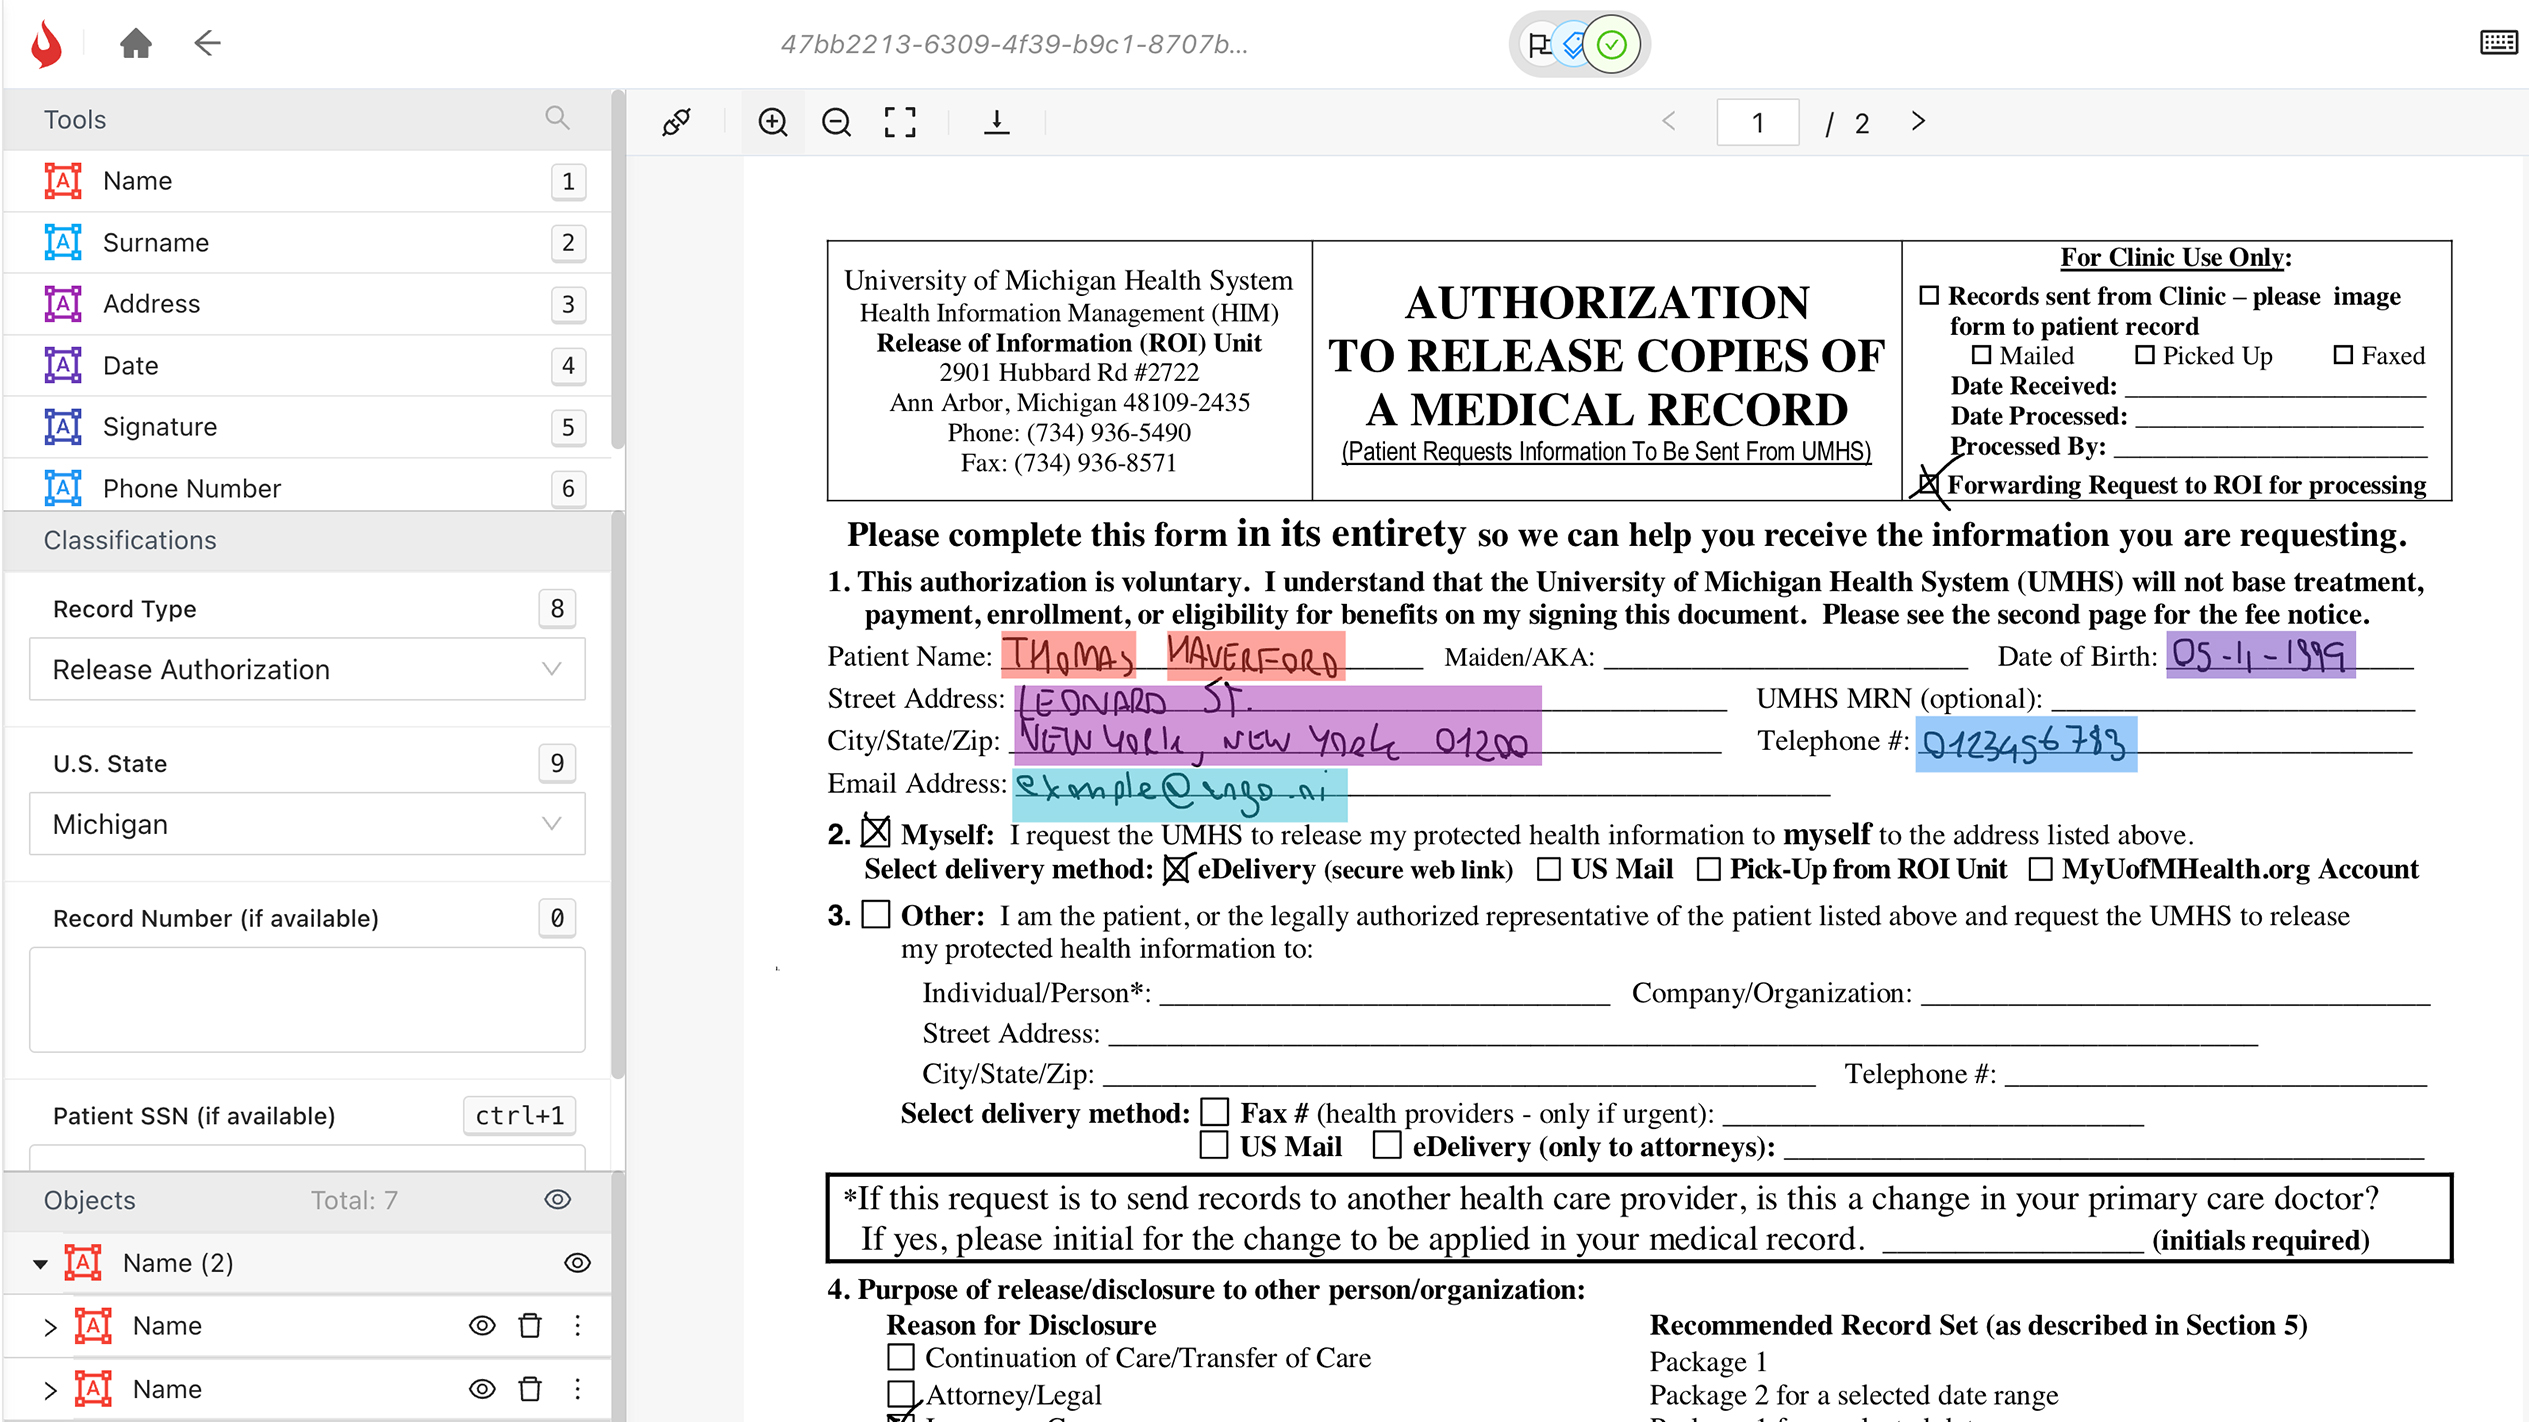
Task: Click the page number field
Action: [1757, 122]
